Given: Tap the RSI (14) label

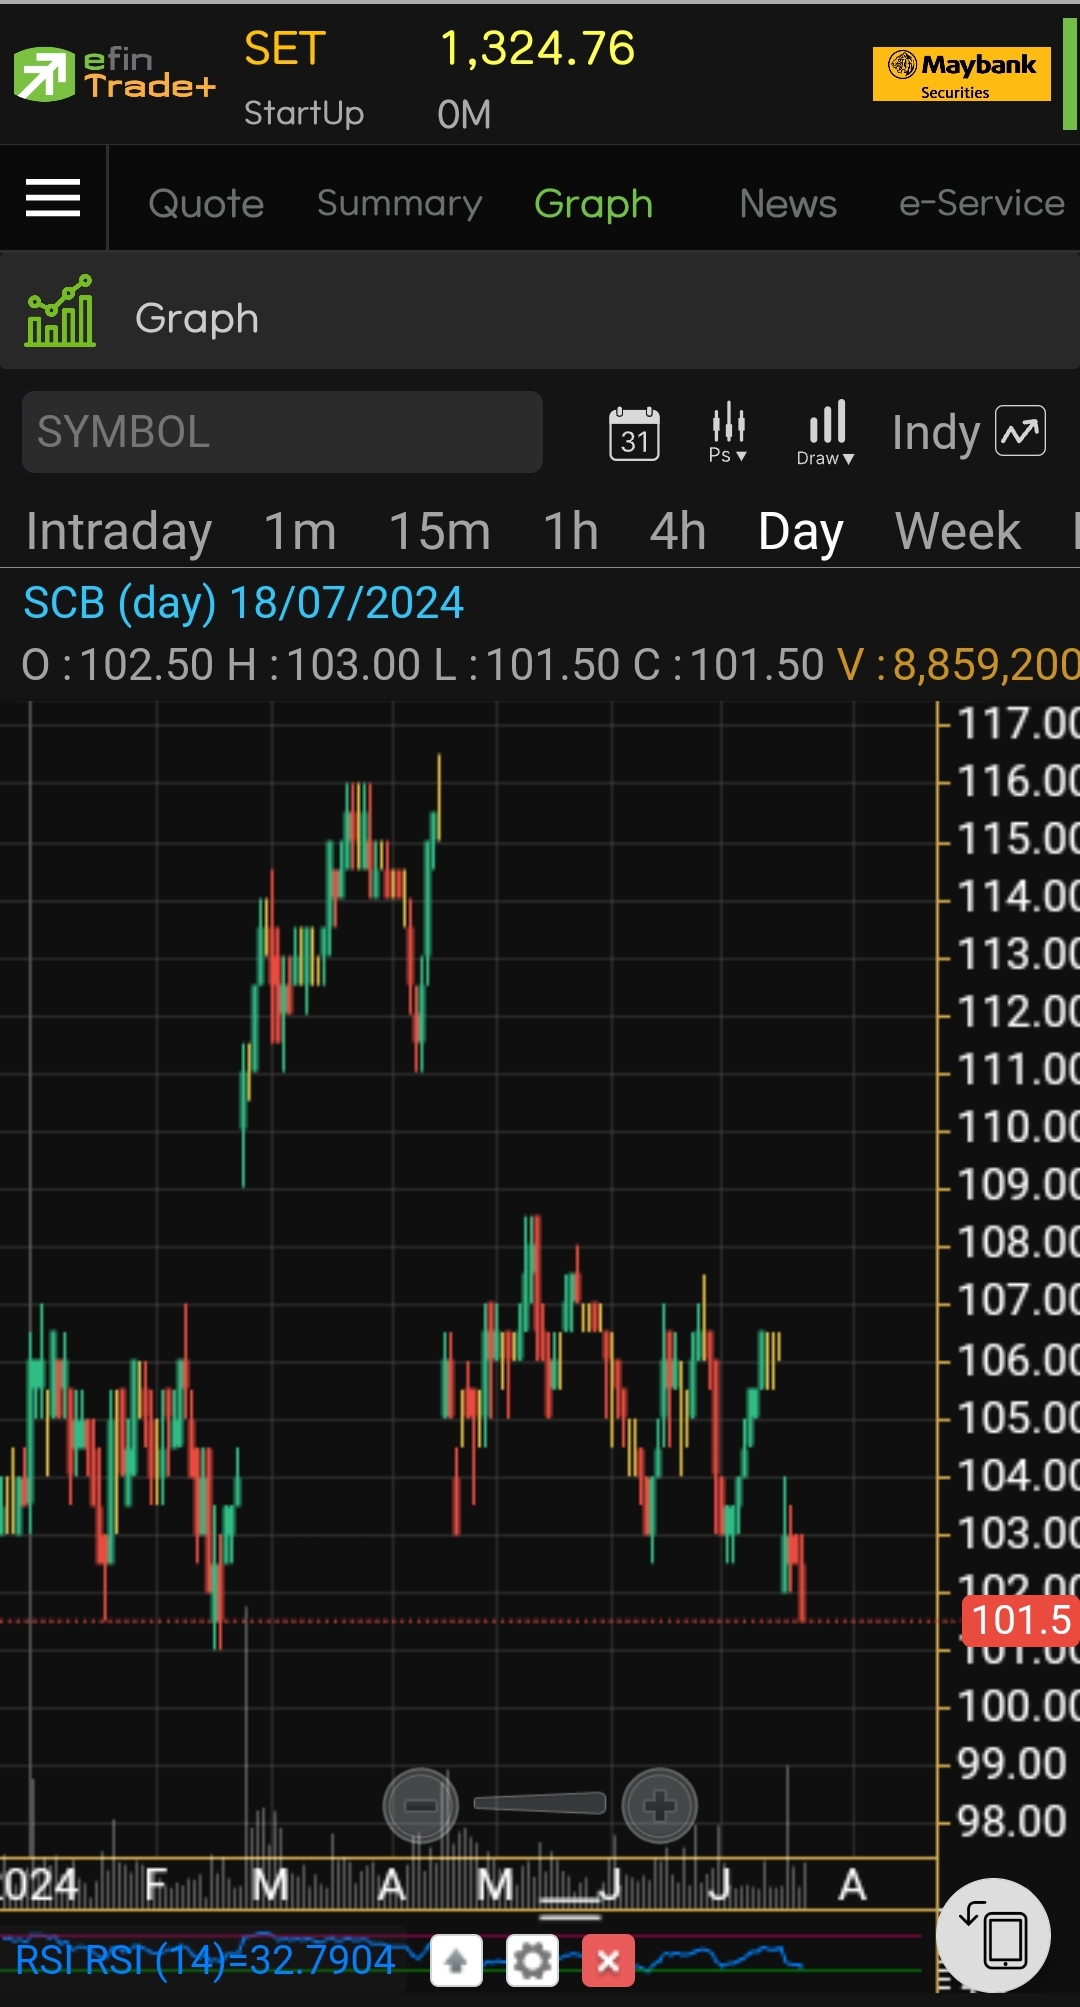Looking at the screenshot, I should [x=206, y=1960].
